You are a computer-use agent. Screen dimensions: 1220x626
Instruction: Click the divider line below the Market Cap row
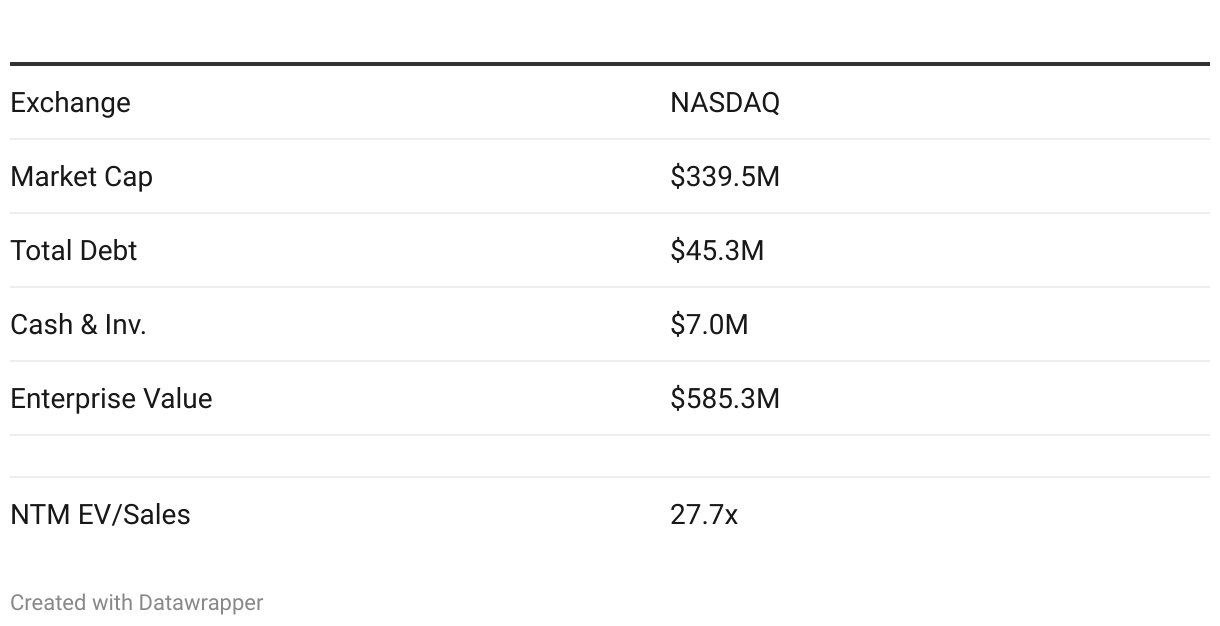coord(610,213)
